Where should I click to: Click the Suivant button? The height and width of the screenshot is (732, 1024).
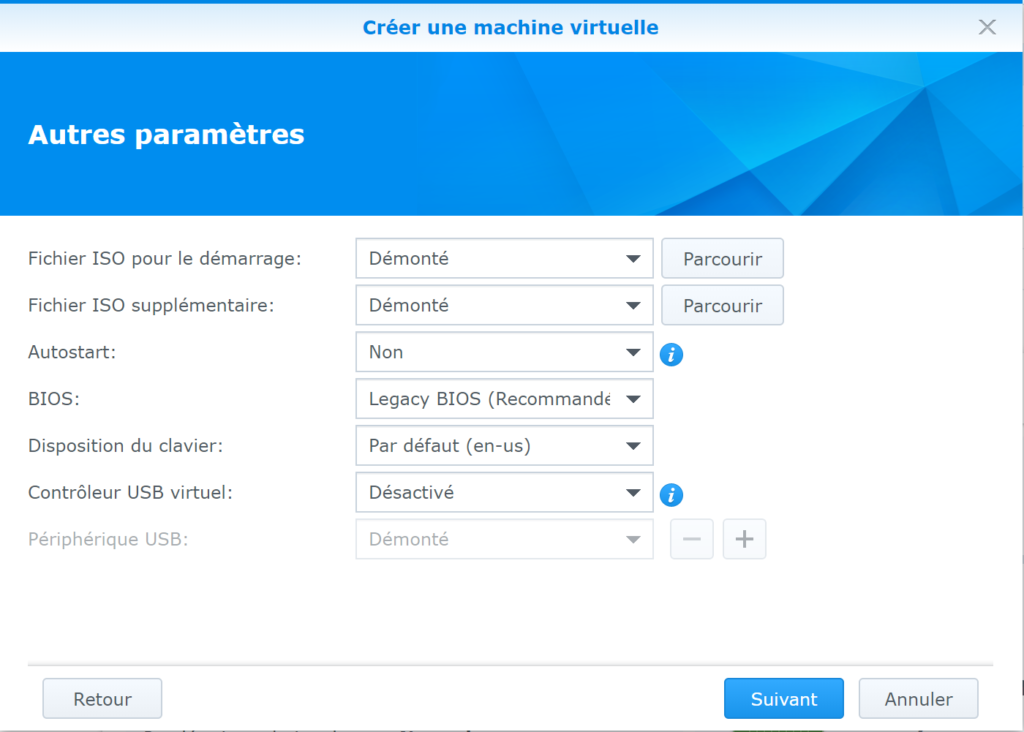[x=783, y=699]
